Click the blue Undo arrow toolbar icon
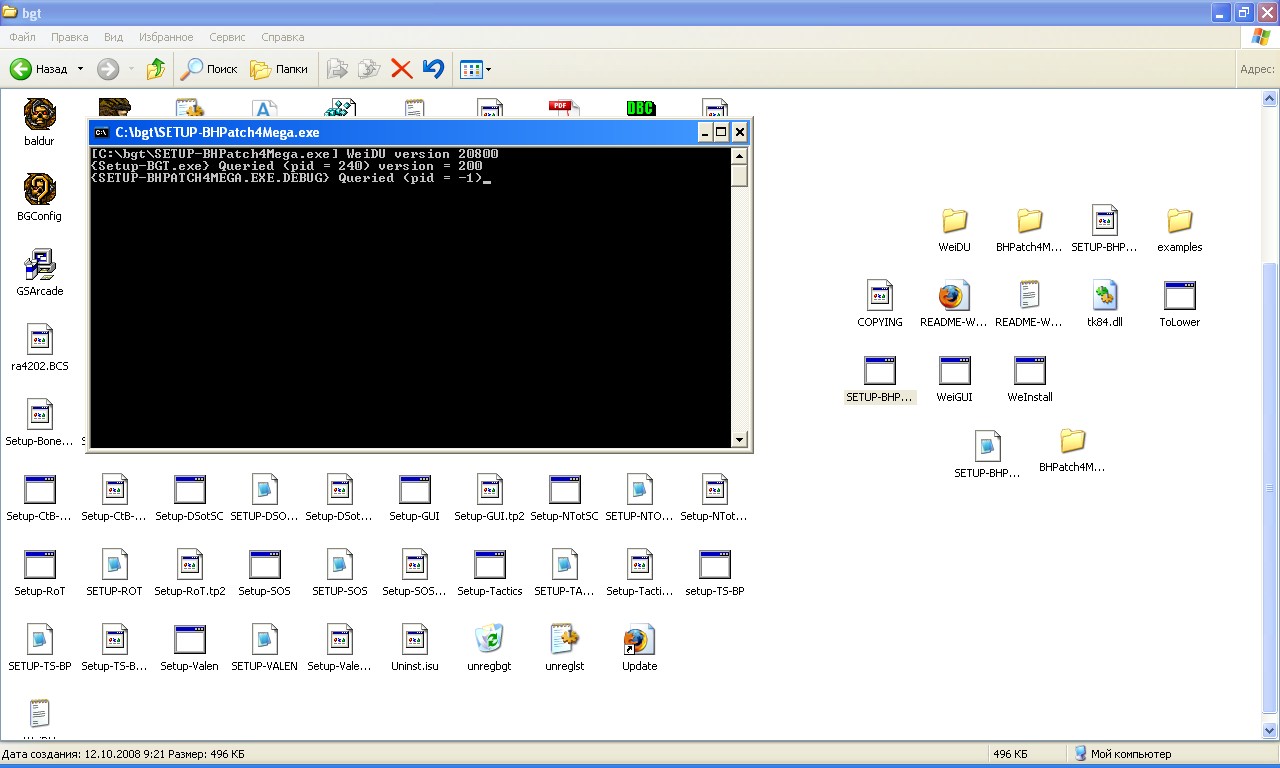Screen dimensions: 1280x768 pos(433,69)
